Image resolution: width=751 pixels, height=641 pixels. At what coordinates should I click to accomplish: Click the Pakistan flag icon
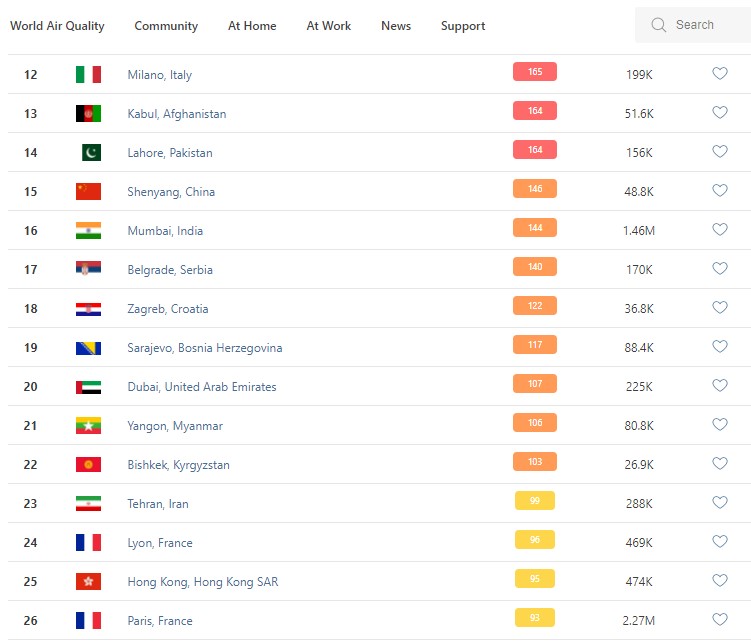click(x=89, y=152)
